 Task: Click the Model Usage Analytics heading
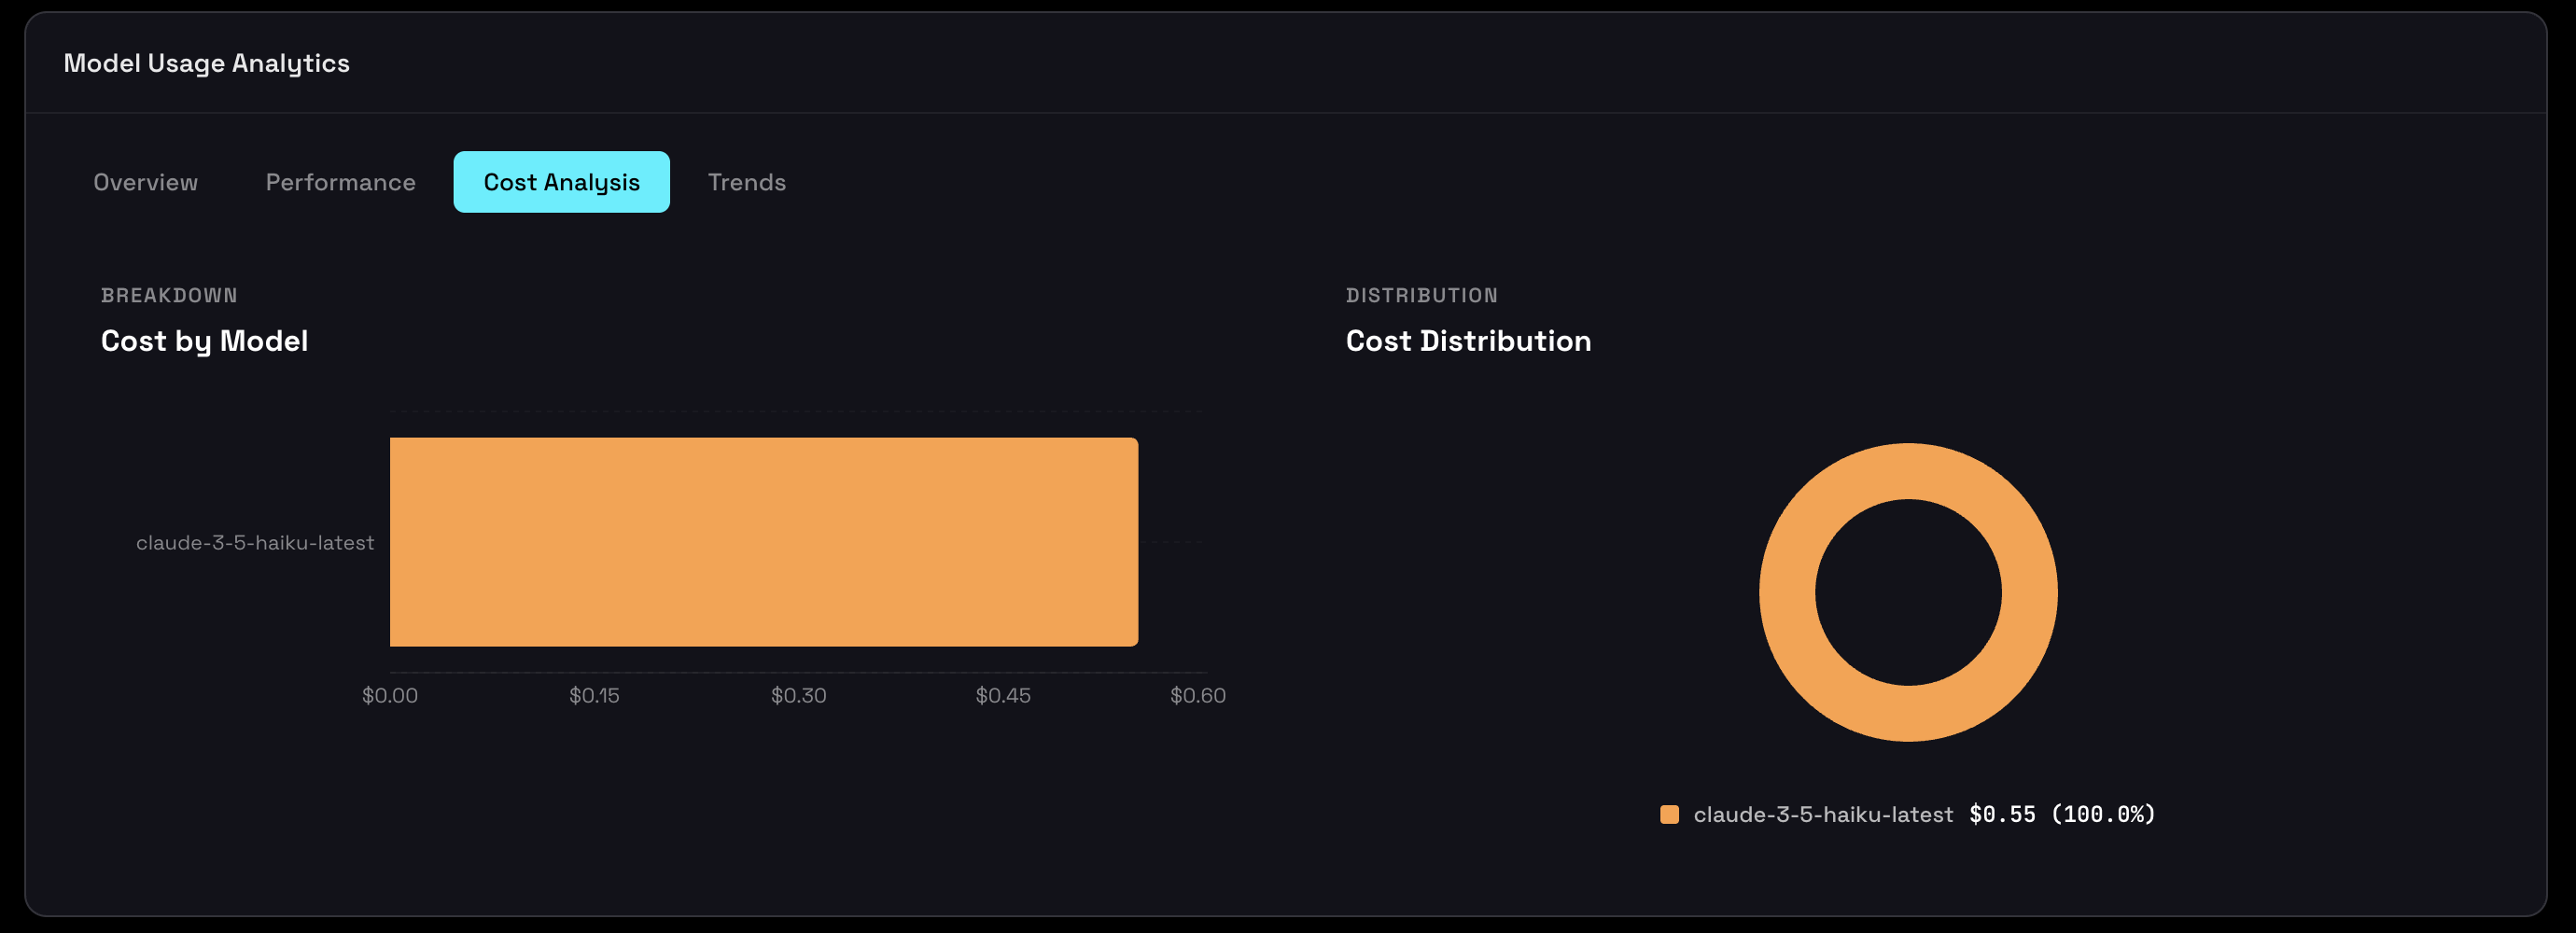[206, 62]
